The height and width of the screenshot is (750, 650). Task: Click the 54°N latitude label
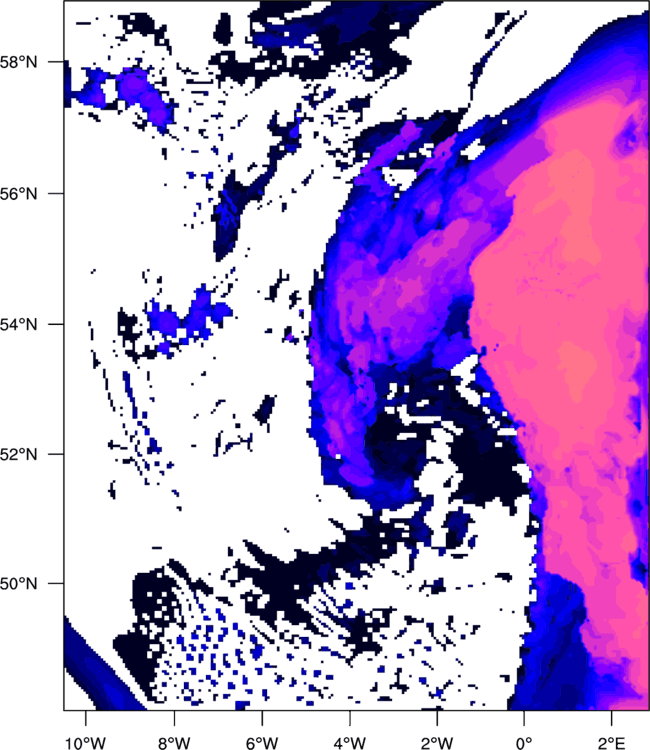[18, 324]
